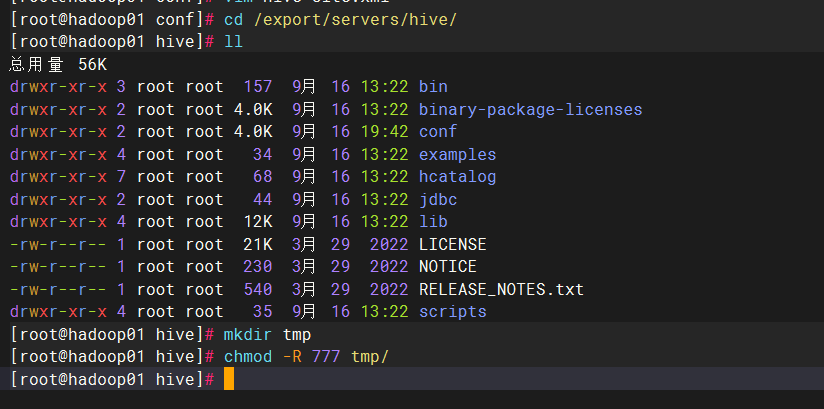The image size is (824, 409).
Task: Click the LICENSE file name
Action: pyautogui.click(x=452, y=244)
